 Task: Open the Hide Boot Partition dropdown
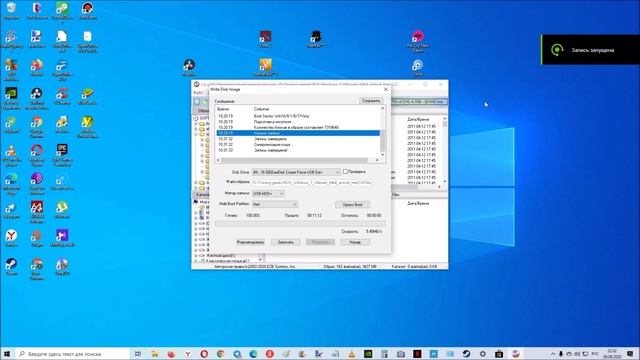[275, 204]
